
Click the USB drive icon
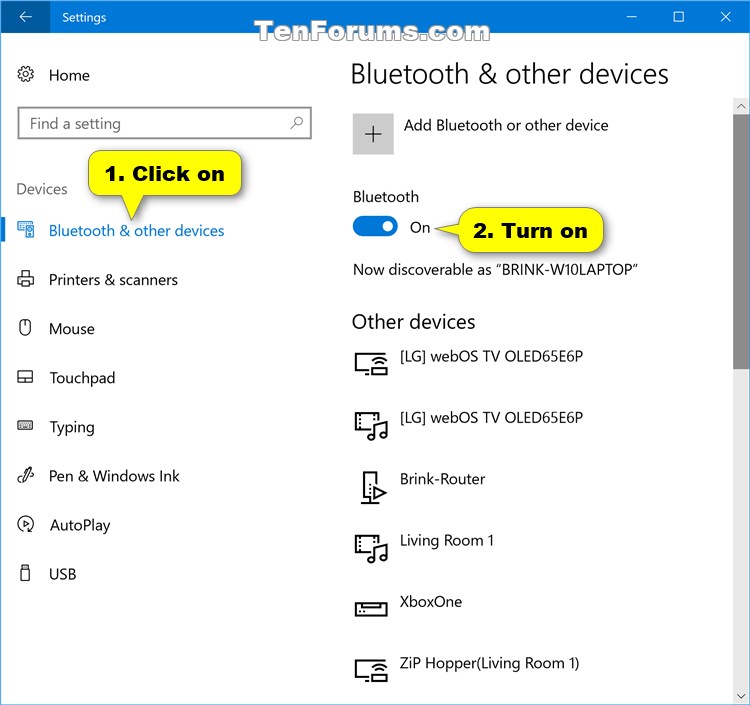point(25,573)
